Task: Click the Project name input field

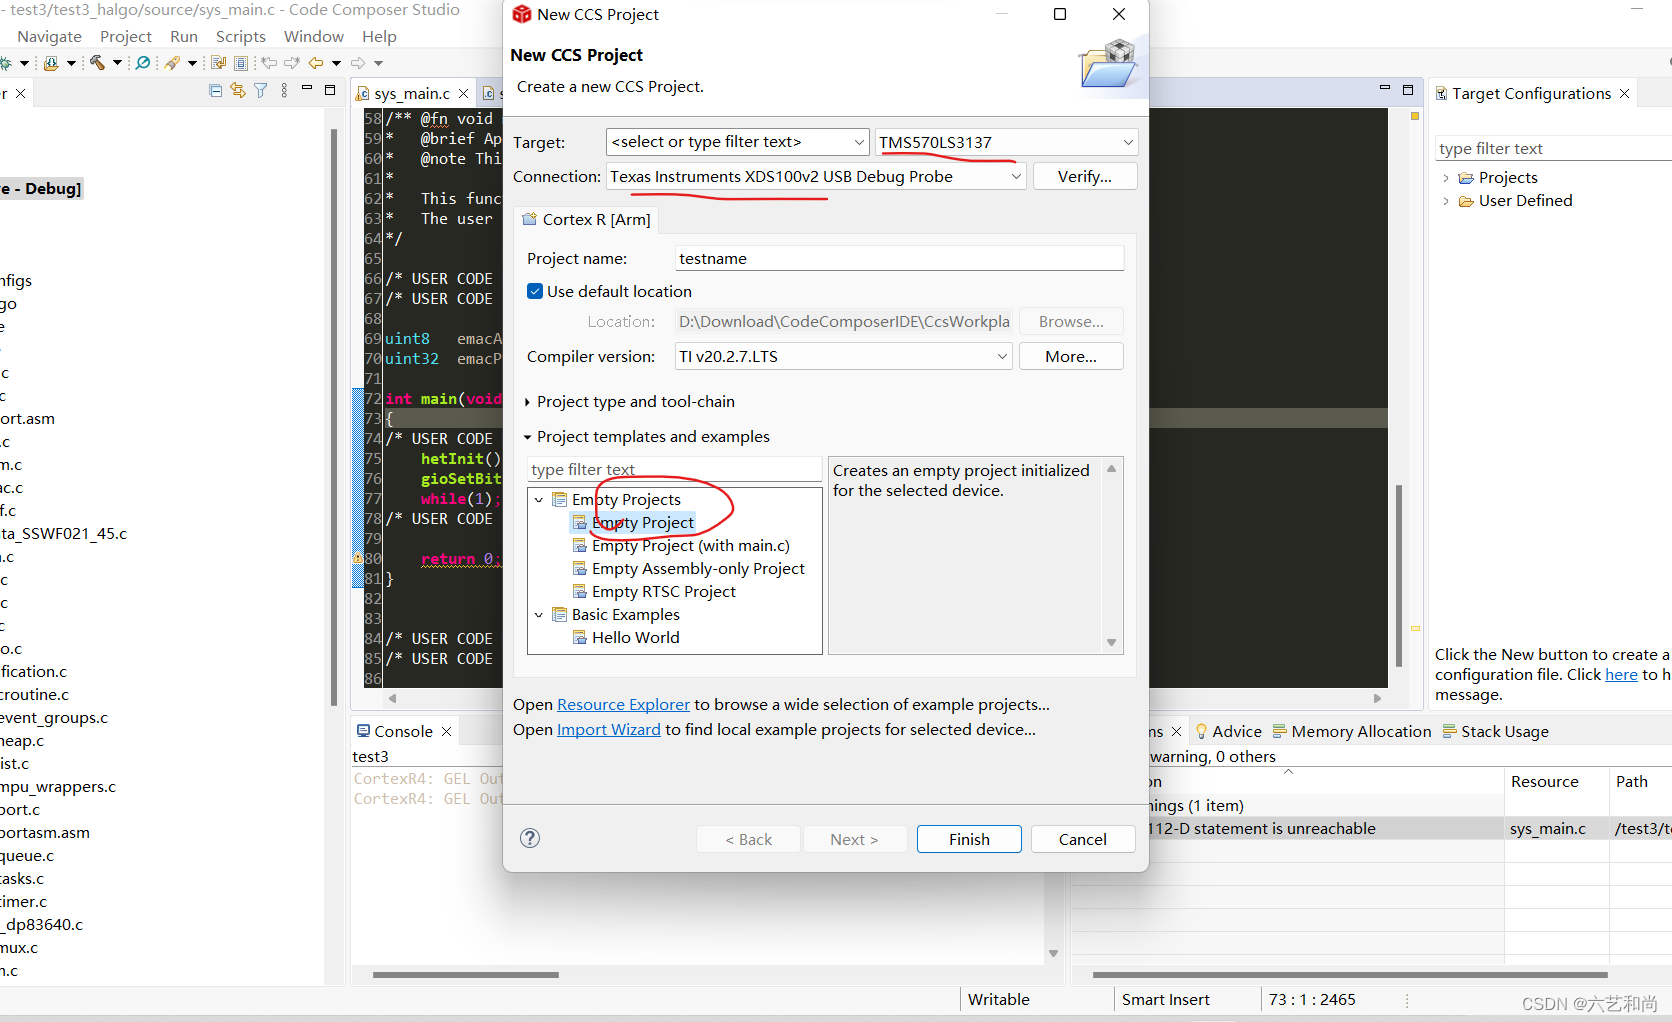Action: (x=899, y=258)
